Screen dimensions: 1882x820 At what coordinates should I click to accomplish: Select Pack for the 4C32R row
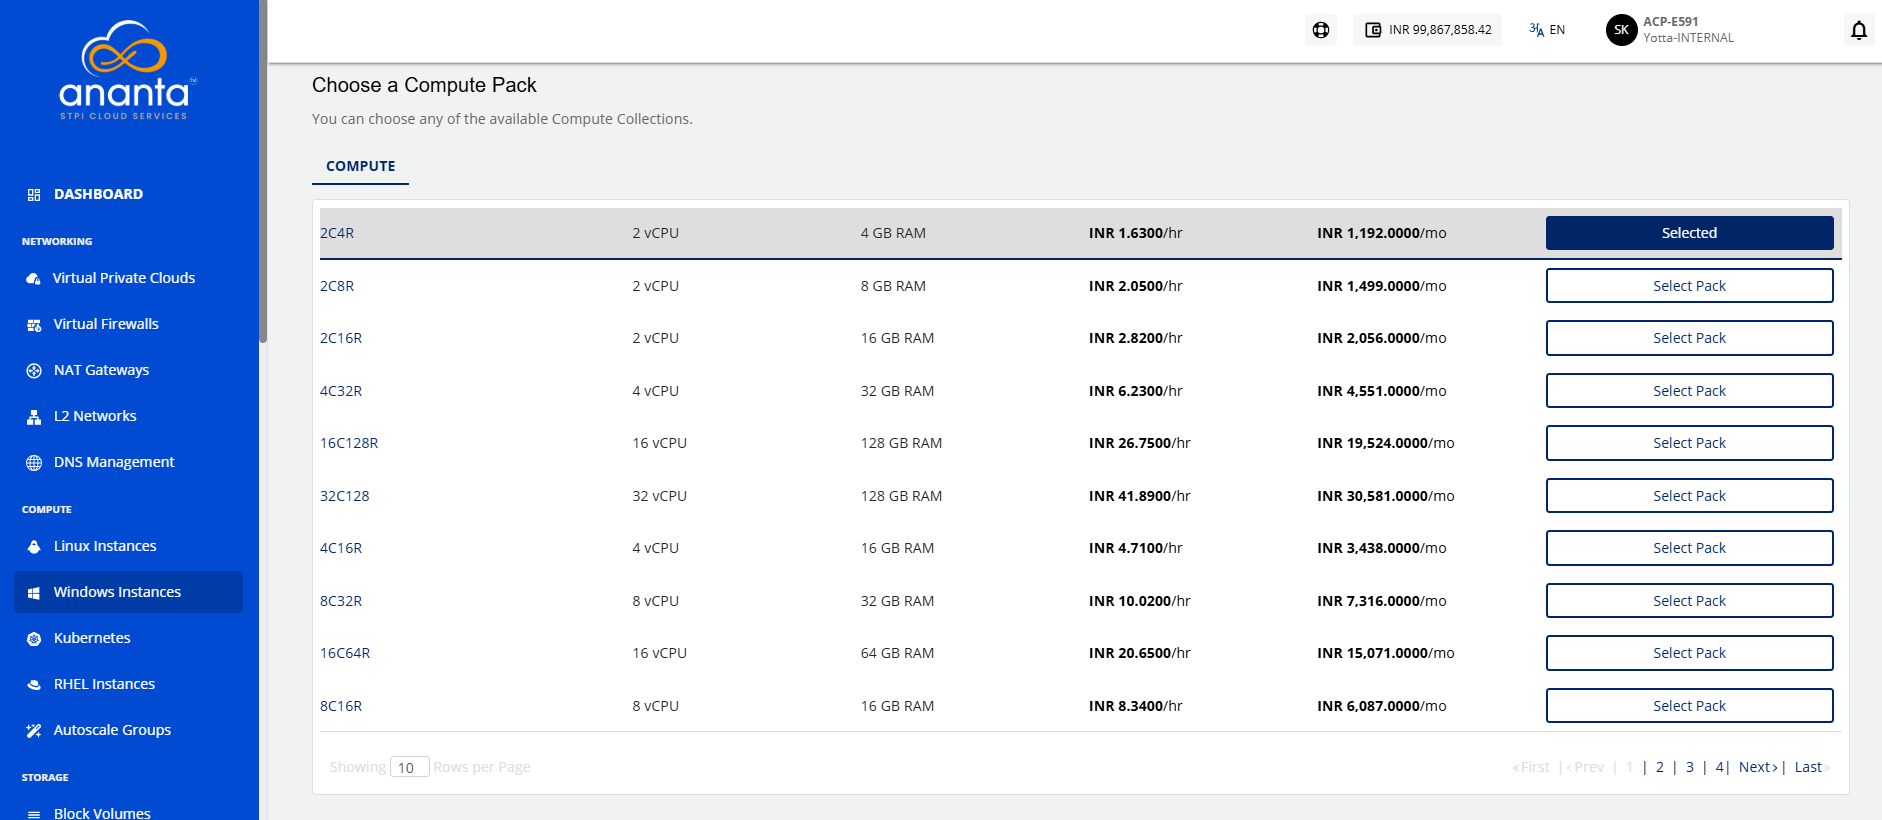(x=1689, y=391)
